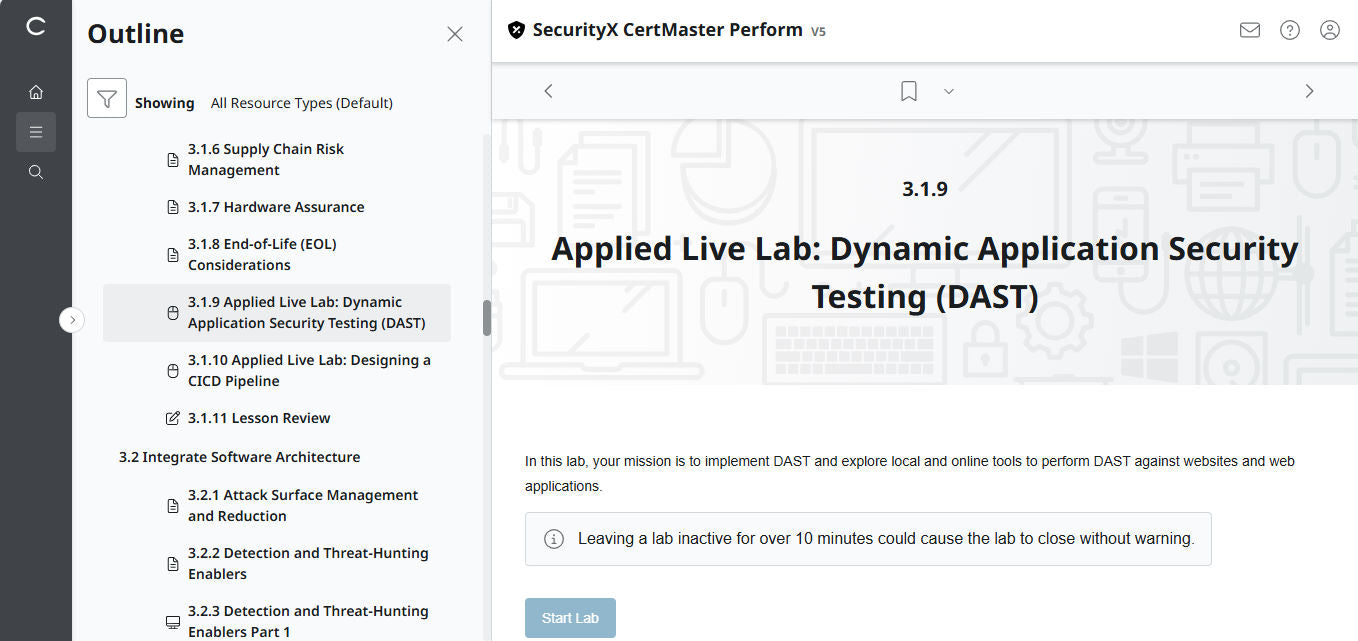Bookmark the current lesson
The width and height of the screenshot is (1358, 641).
[908, 90]
